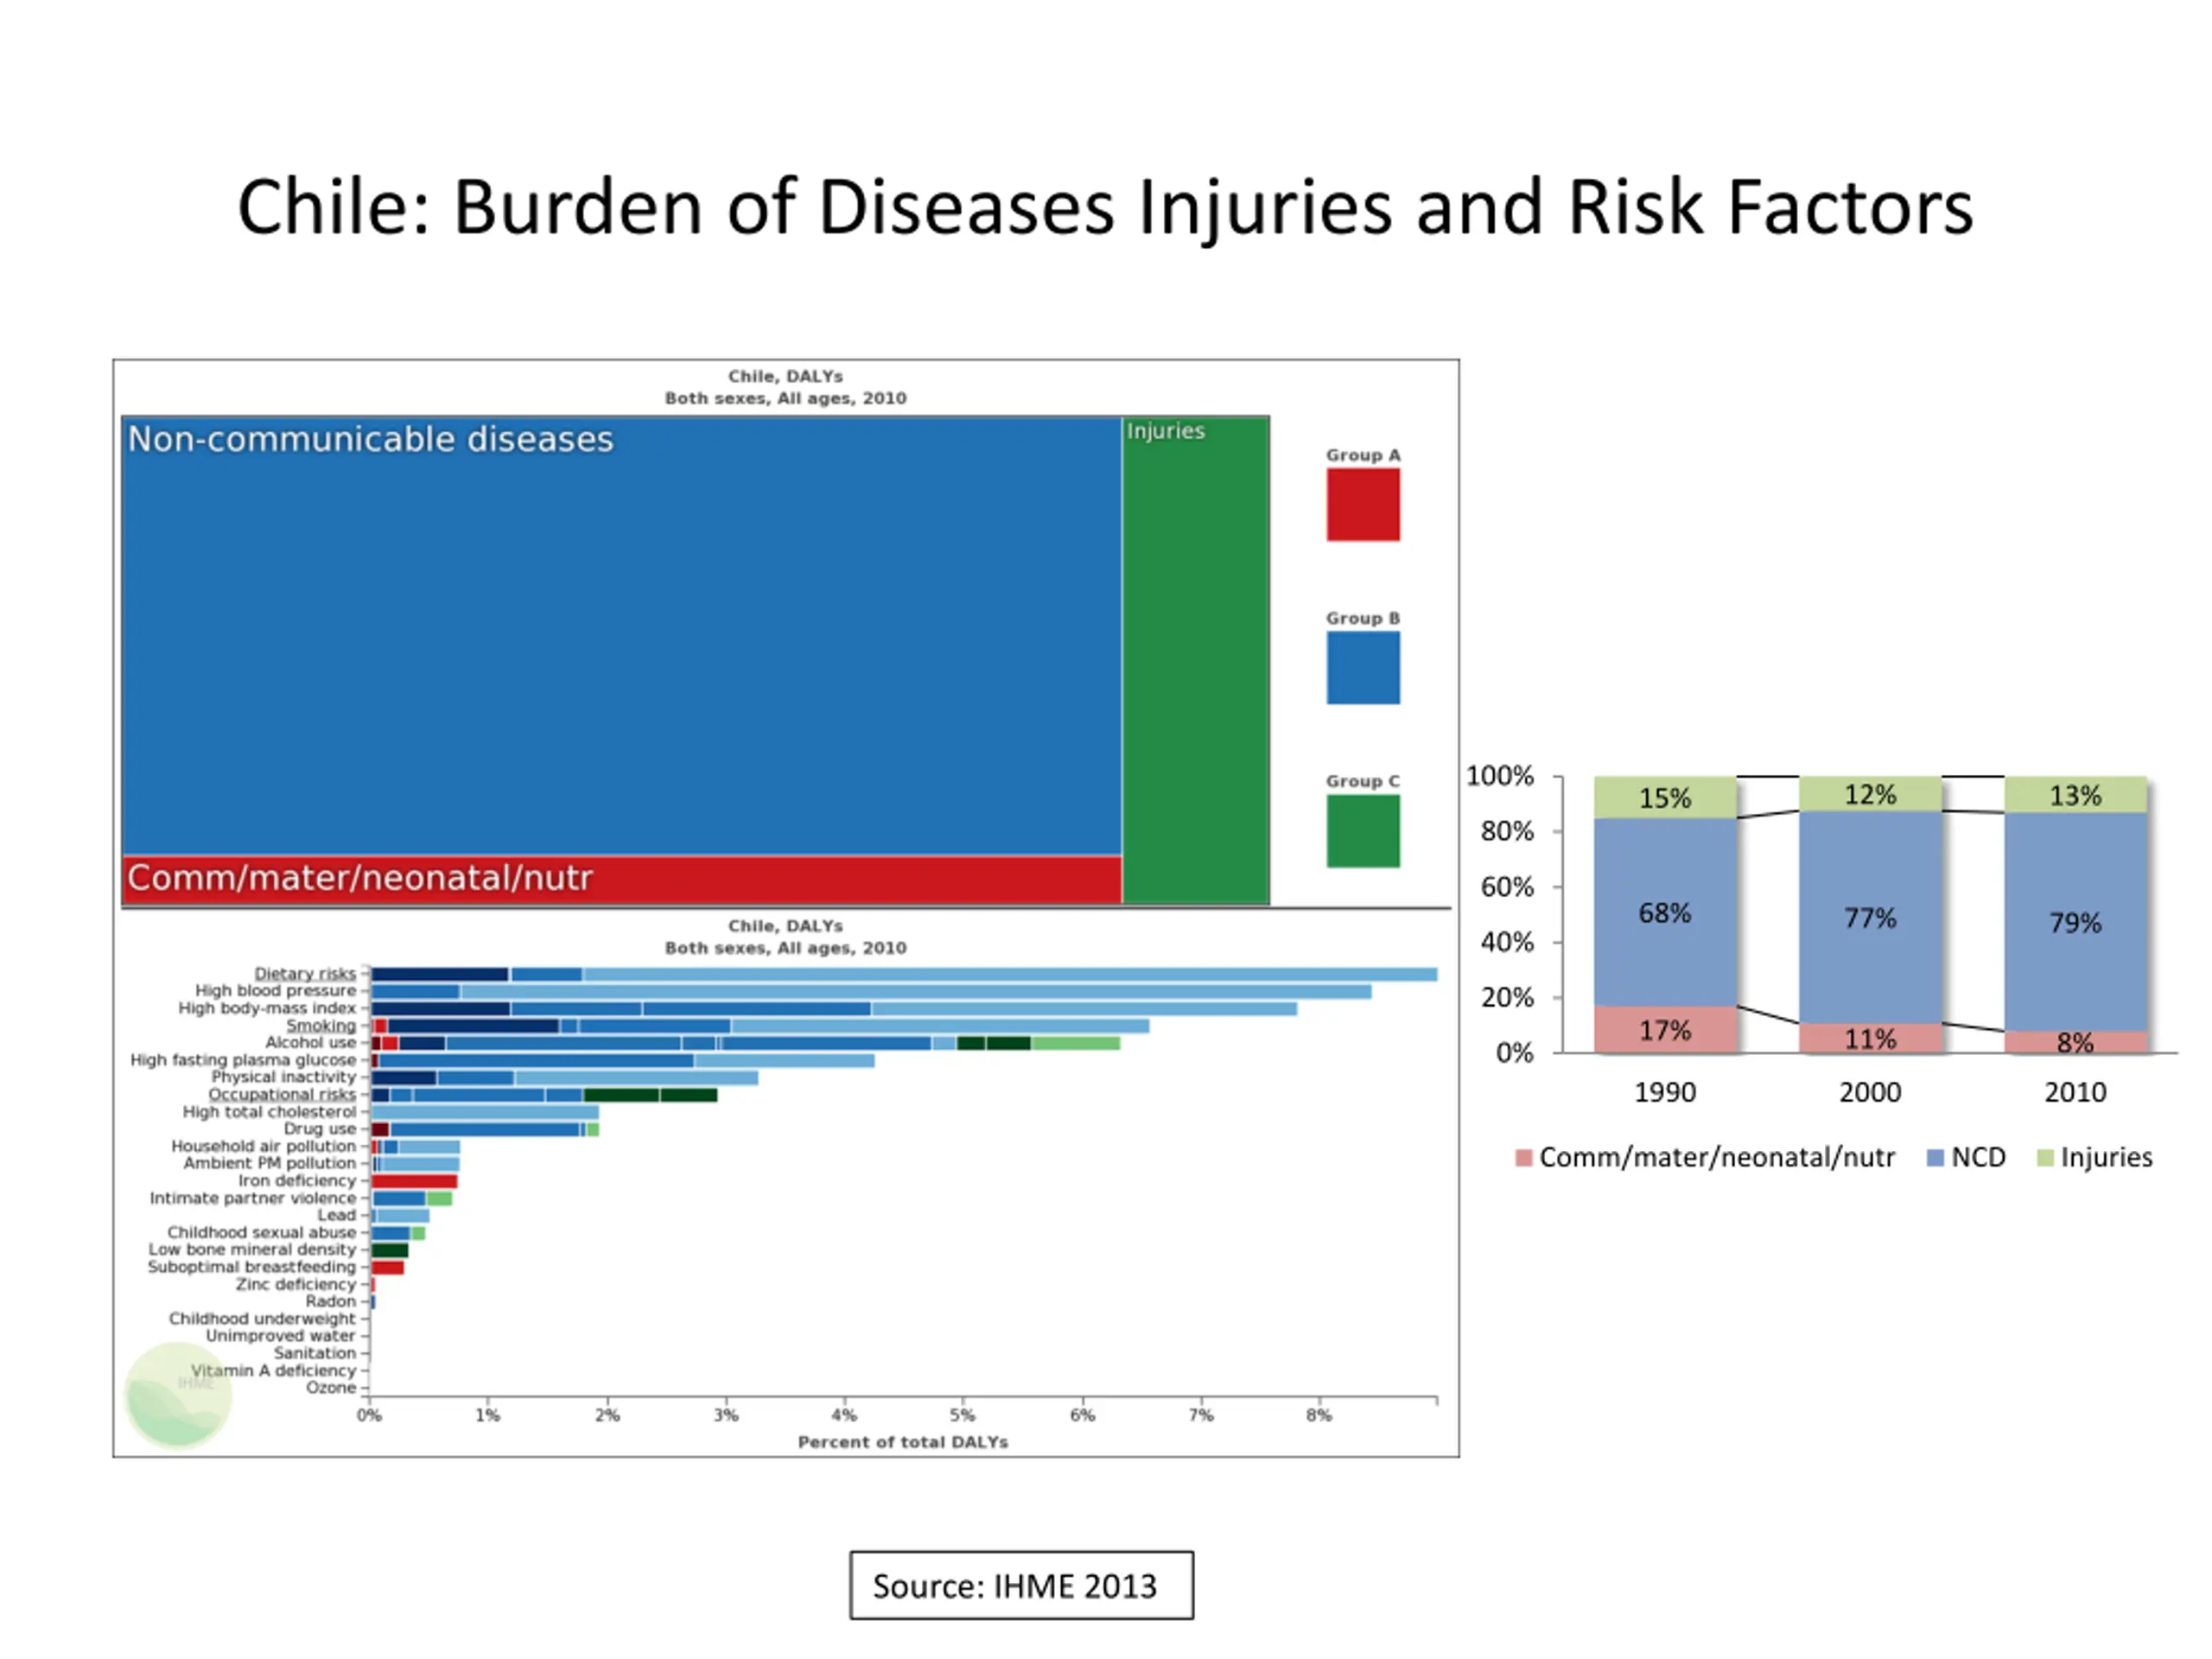Click the 'Smoking' bar label

click(x=320, y=1025)
